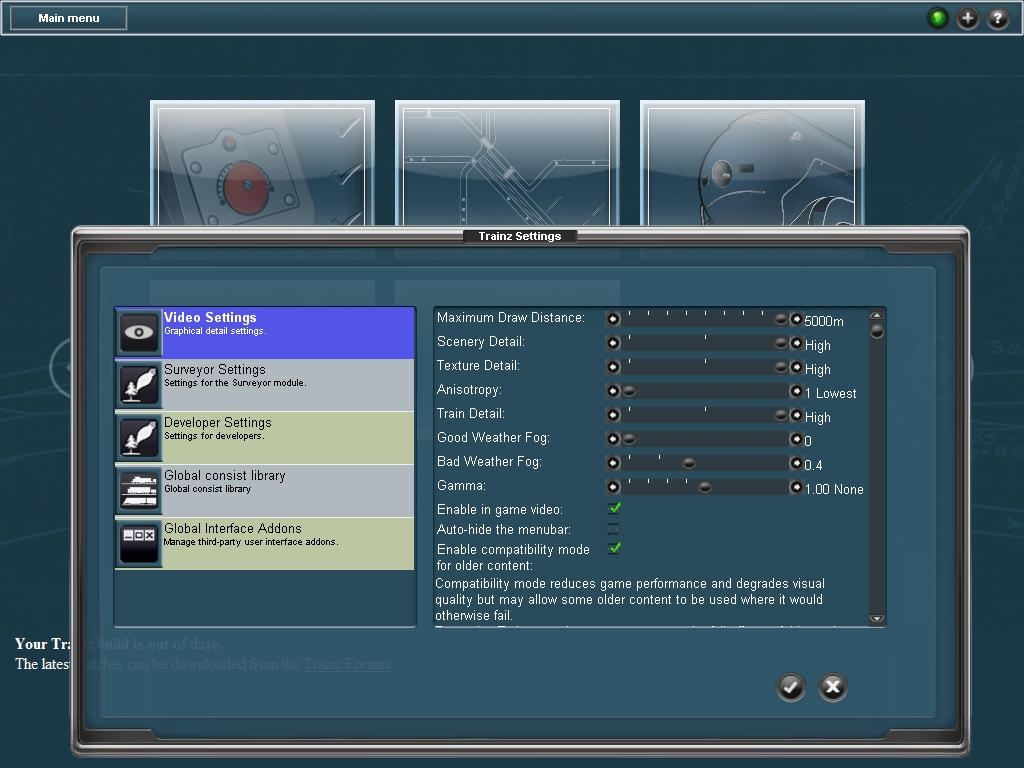Click the 0.4 bad weather fog value
The height and width of the screenshot is (768, 1024).
click(813, 465)
